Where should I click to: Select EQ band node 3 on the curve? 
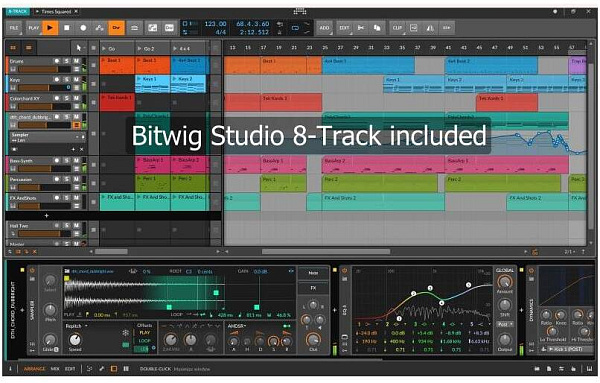[430, 288]
